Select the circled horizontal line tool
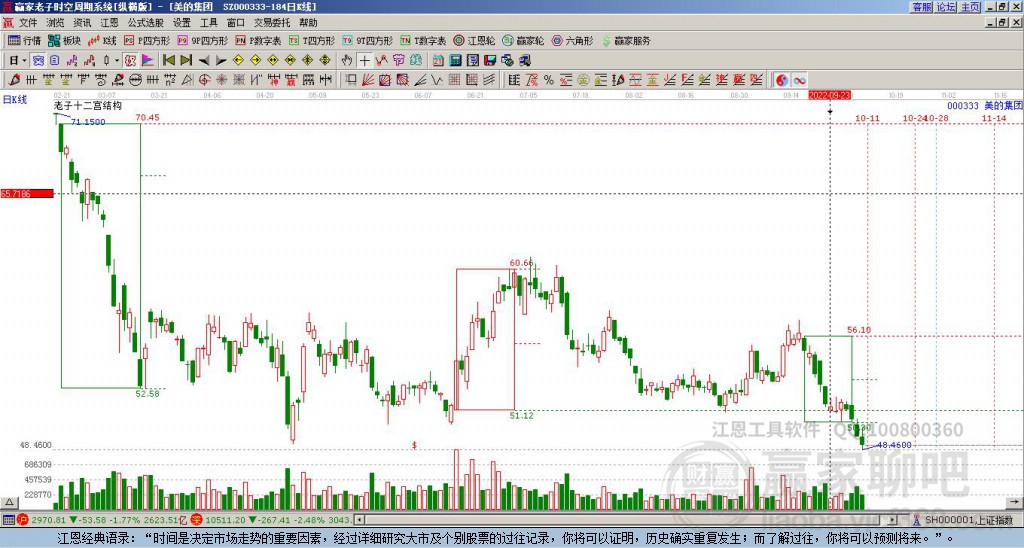The height and width of the screenshot is (548, 1024). (x=135, y=80)
